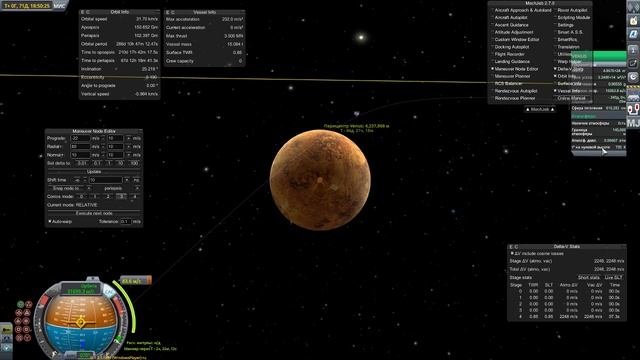Click the Tolerance input field
640x360 pixels.
click(x=126, y=222)
